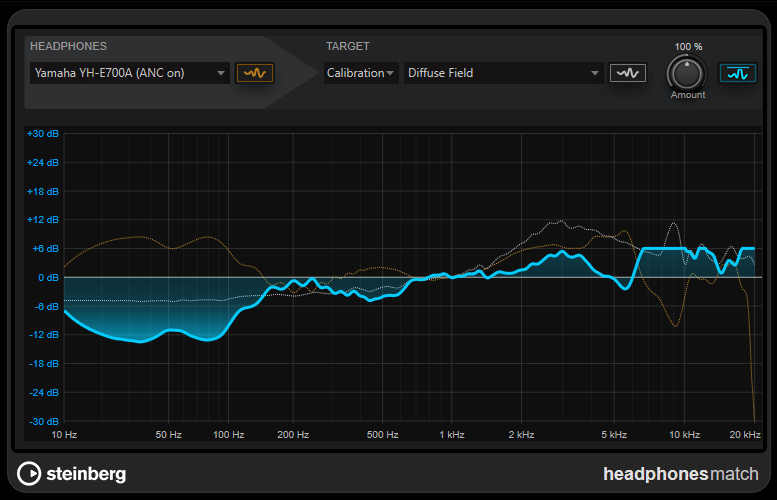Click the 20 kHz frequency label

click(745, 435)
